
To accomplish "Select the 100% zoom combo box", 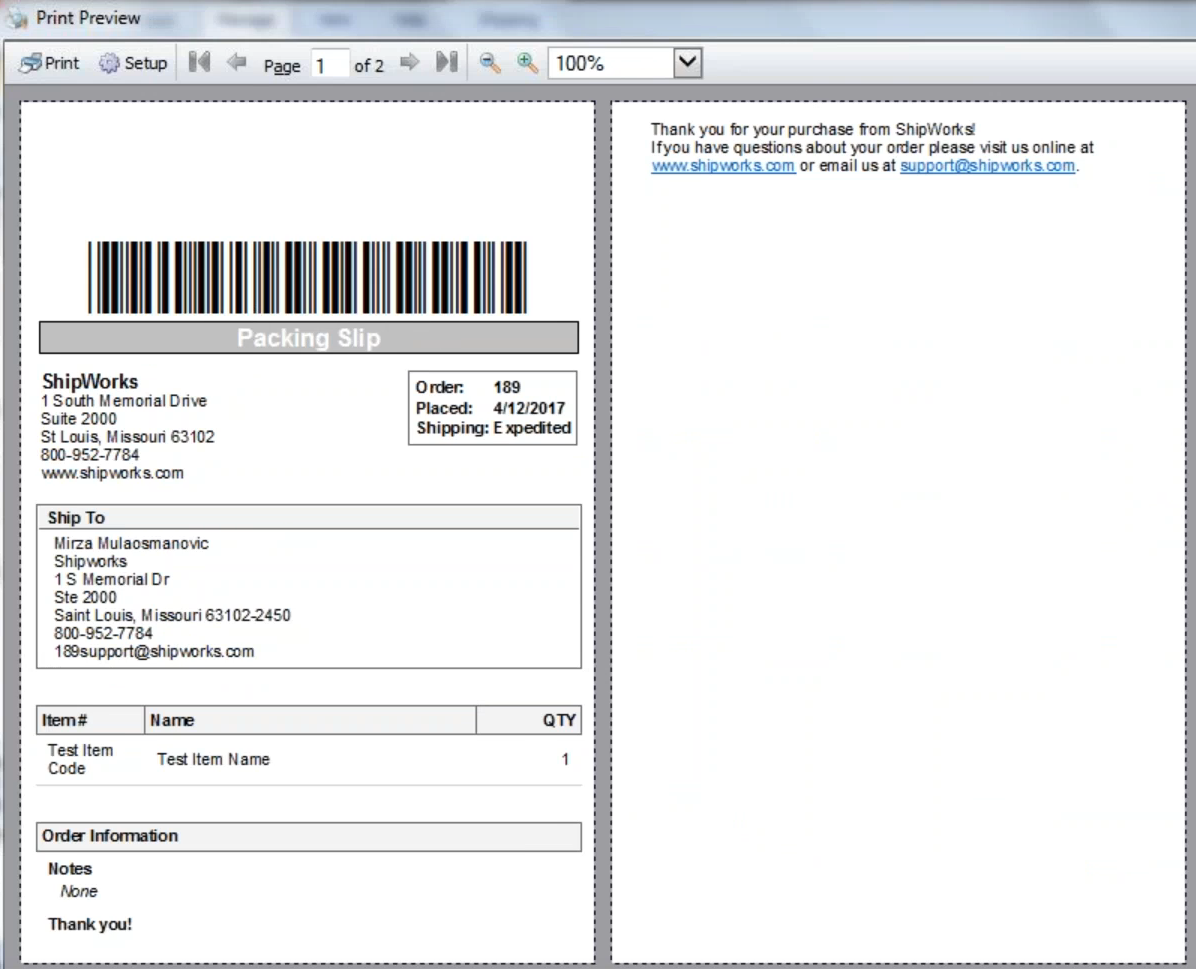I will (600, 62).
